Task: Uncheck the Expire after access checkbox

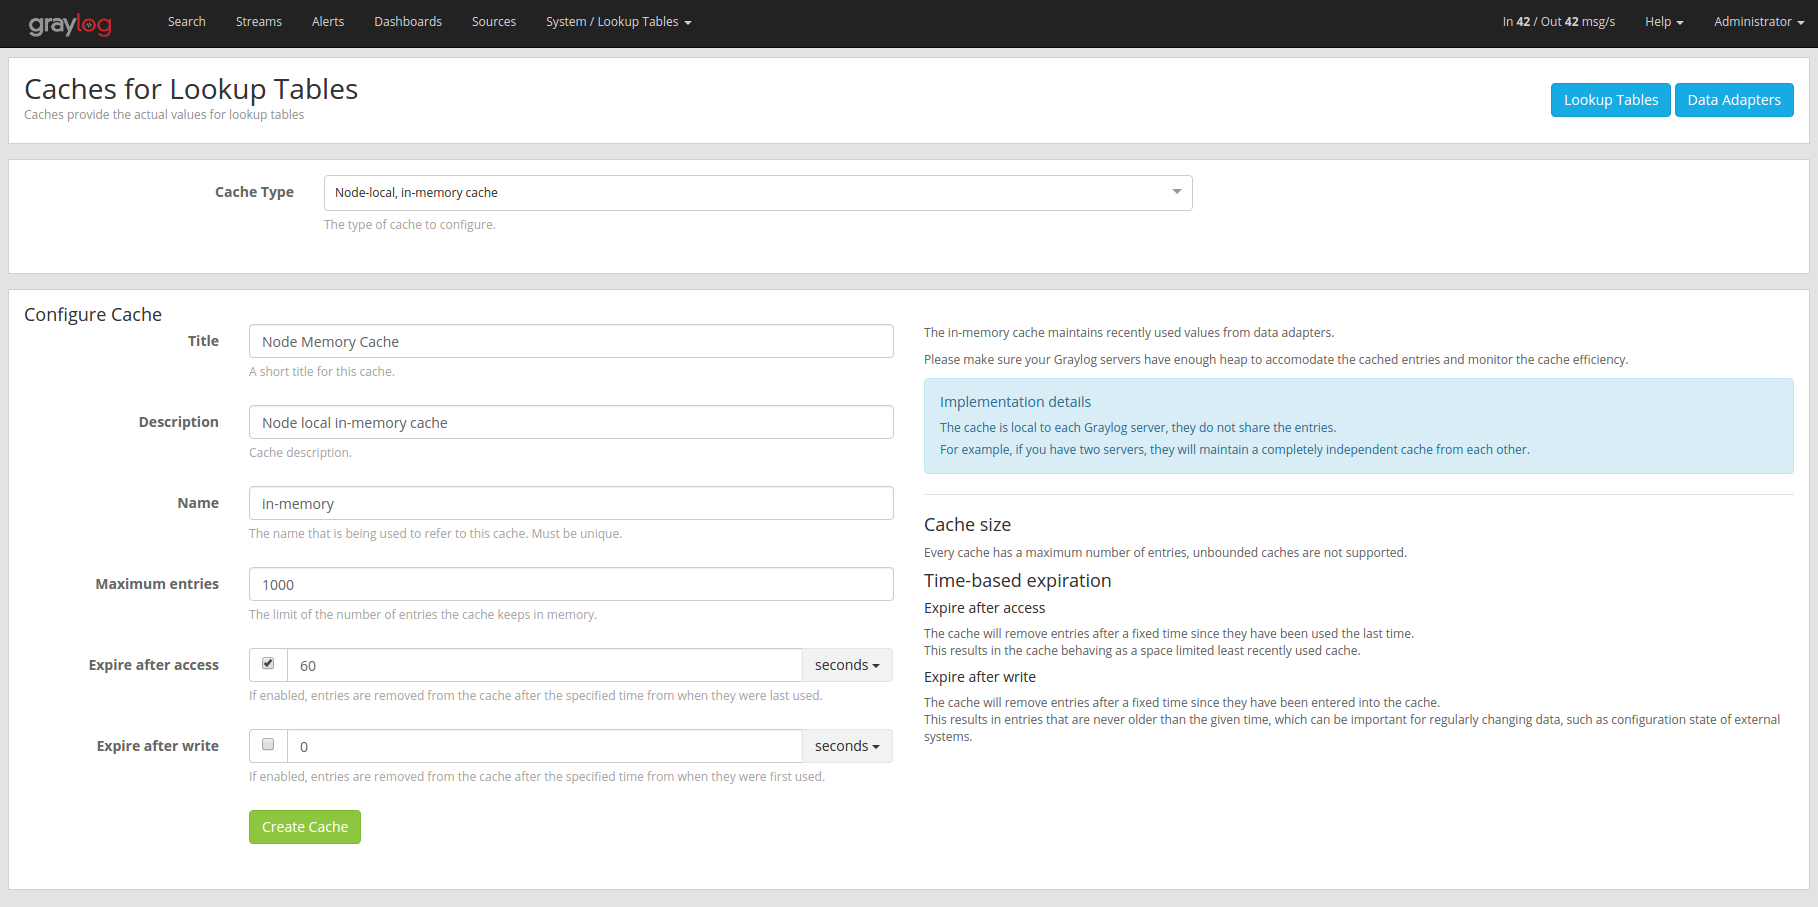Action: pos(268,663)
